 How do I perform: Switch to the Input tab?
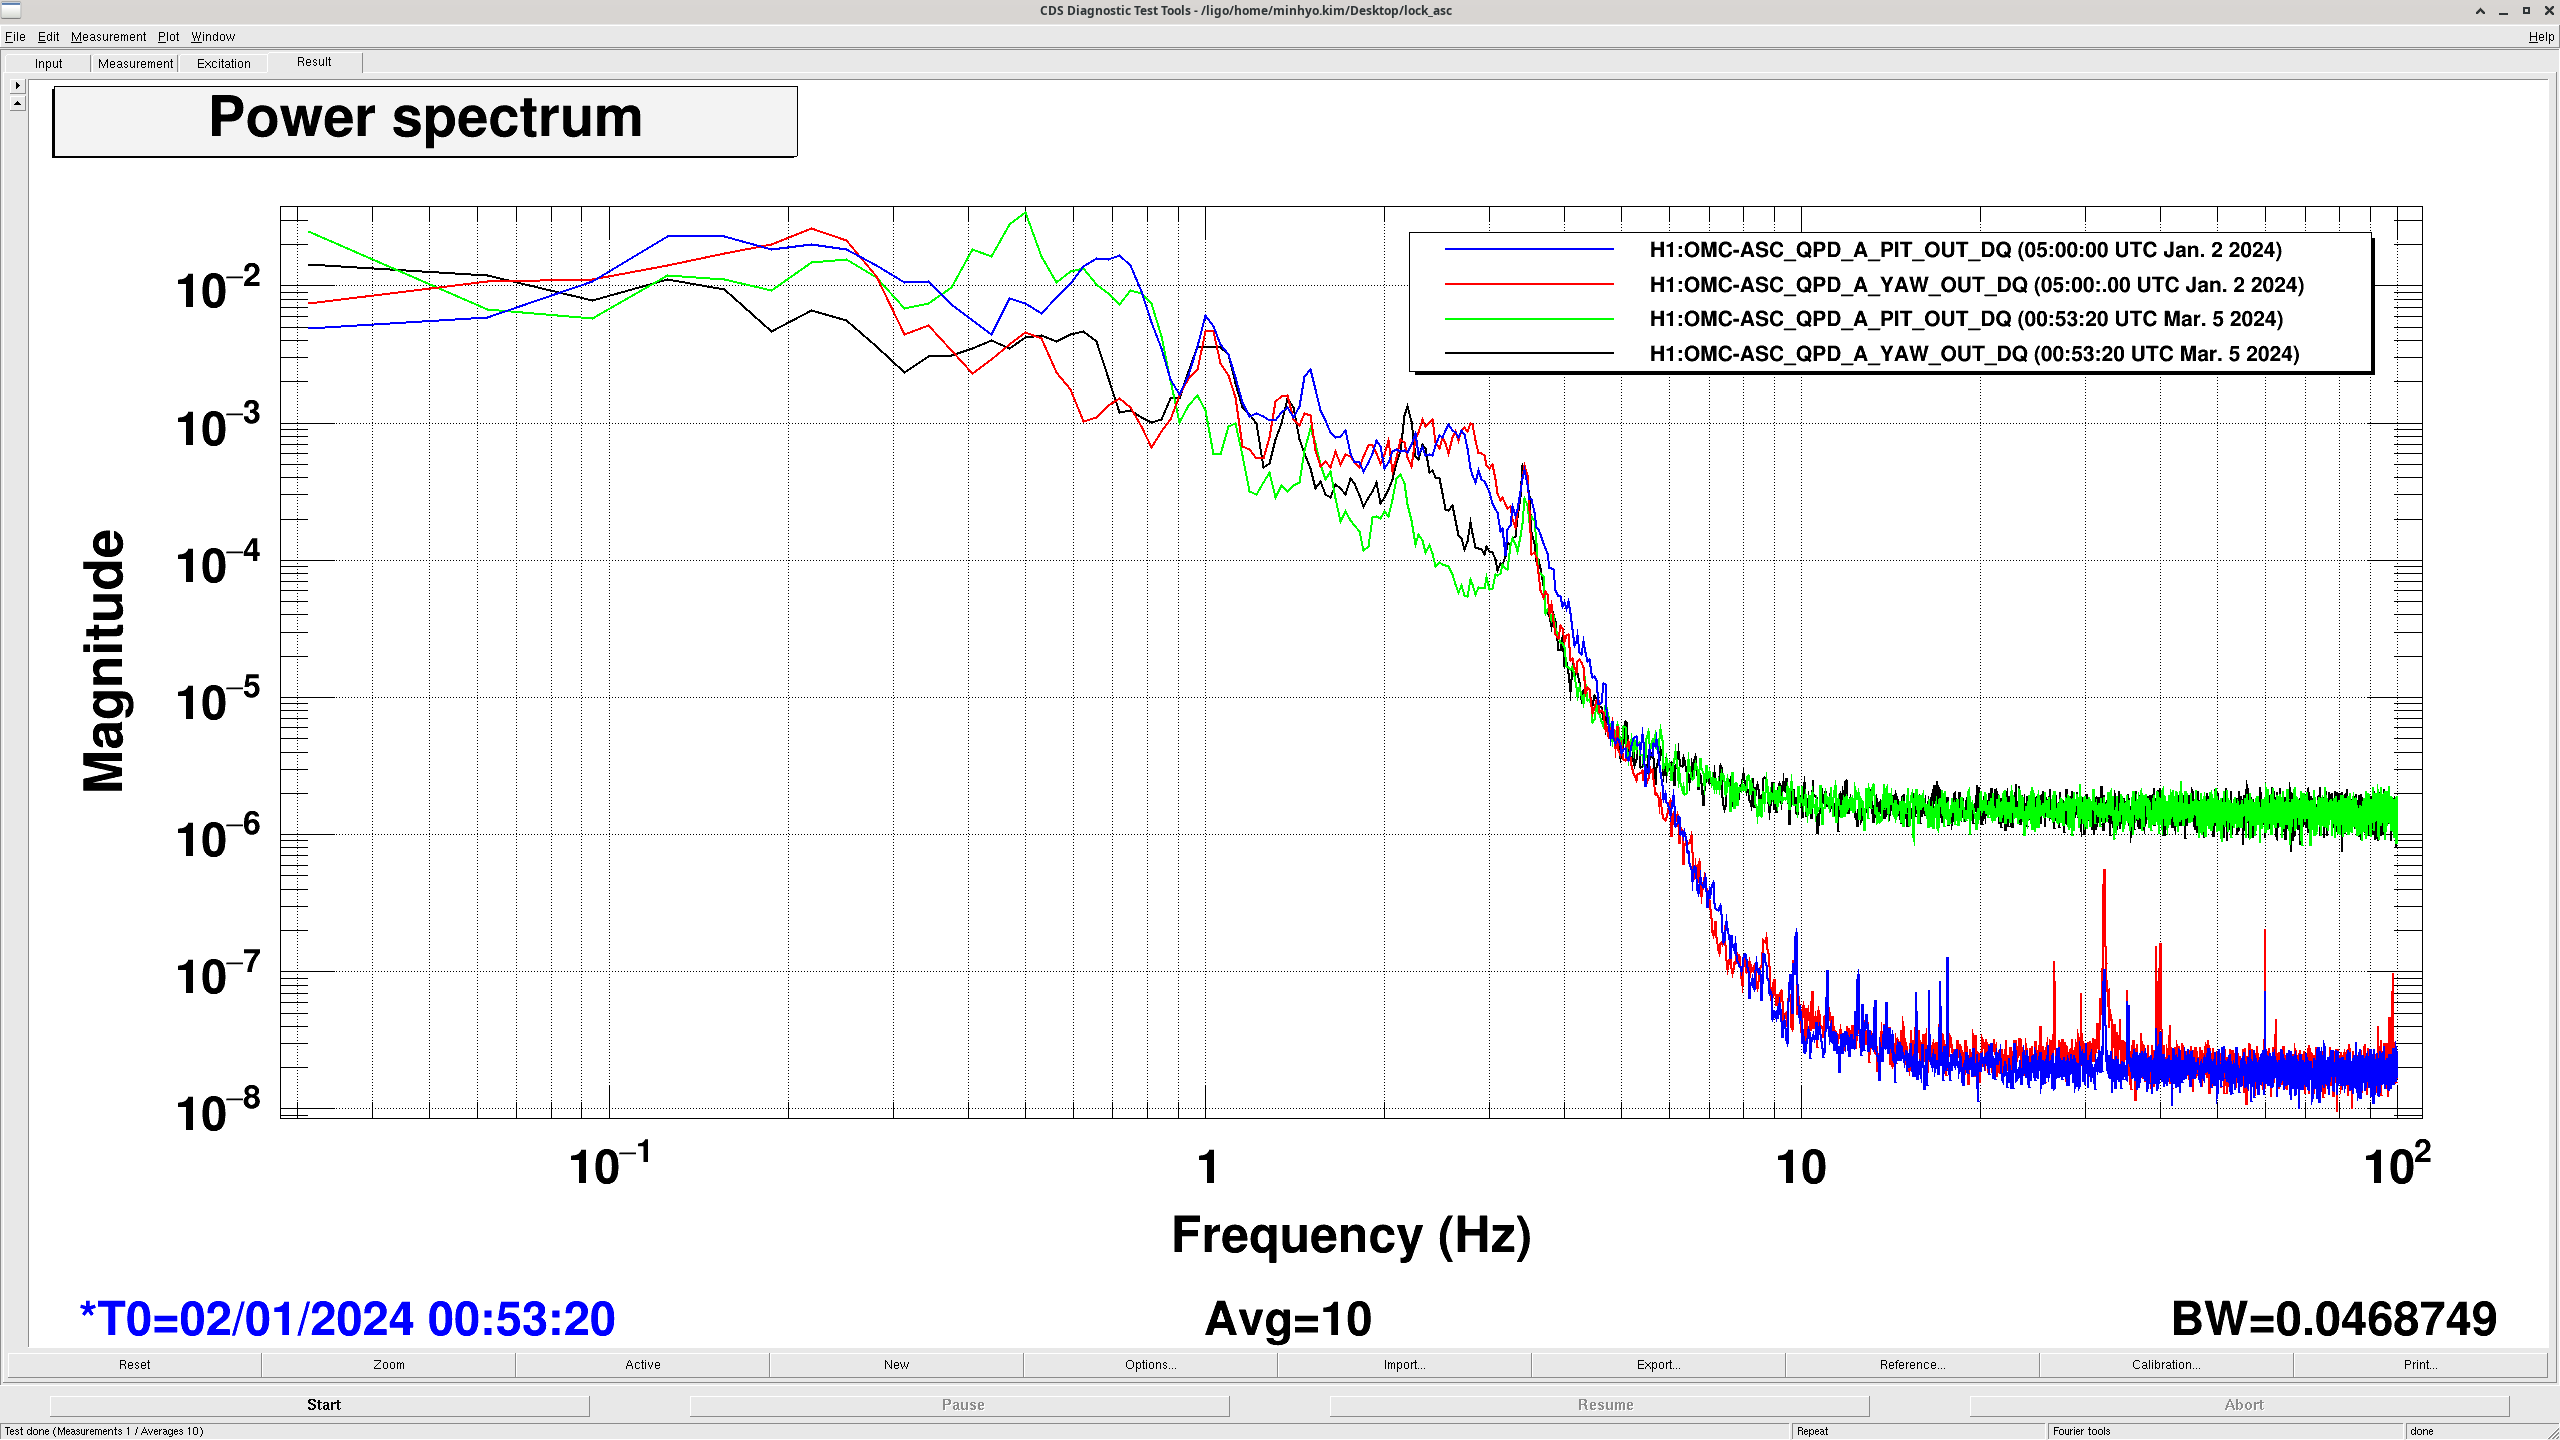click(48, 63)
